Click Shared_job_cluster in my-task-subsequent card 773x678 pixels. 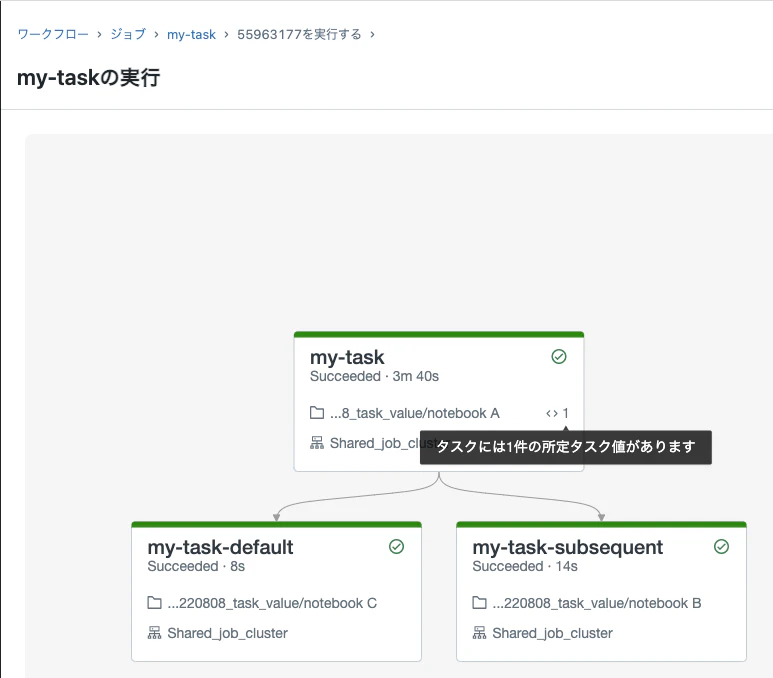point(552,633)
